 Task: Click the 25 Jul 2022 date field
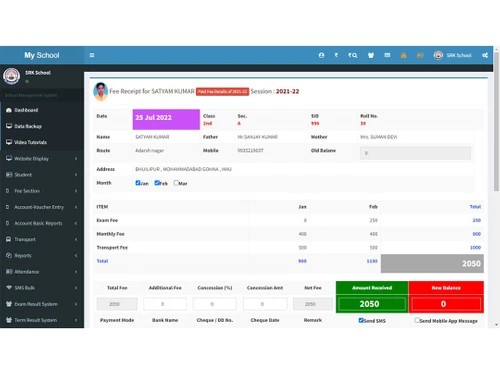166,119
